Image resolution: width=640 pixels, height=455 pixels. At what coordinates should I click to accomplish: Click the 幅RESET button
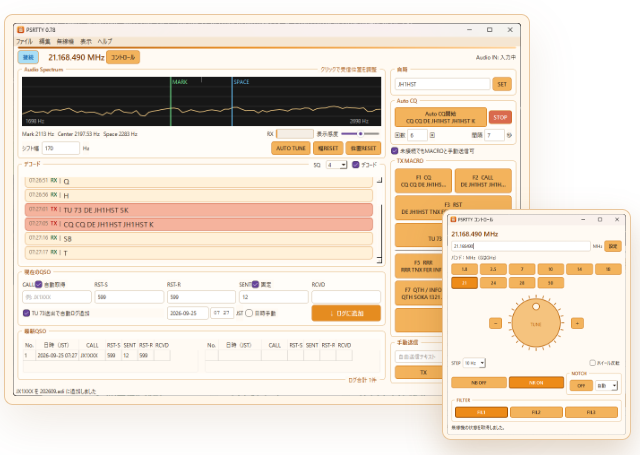(328, 148)
